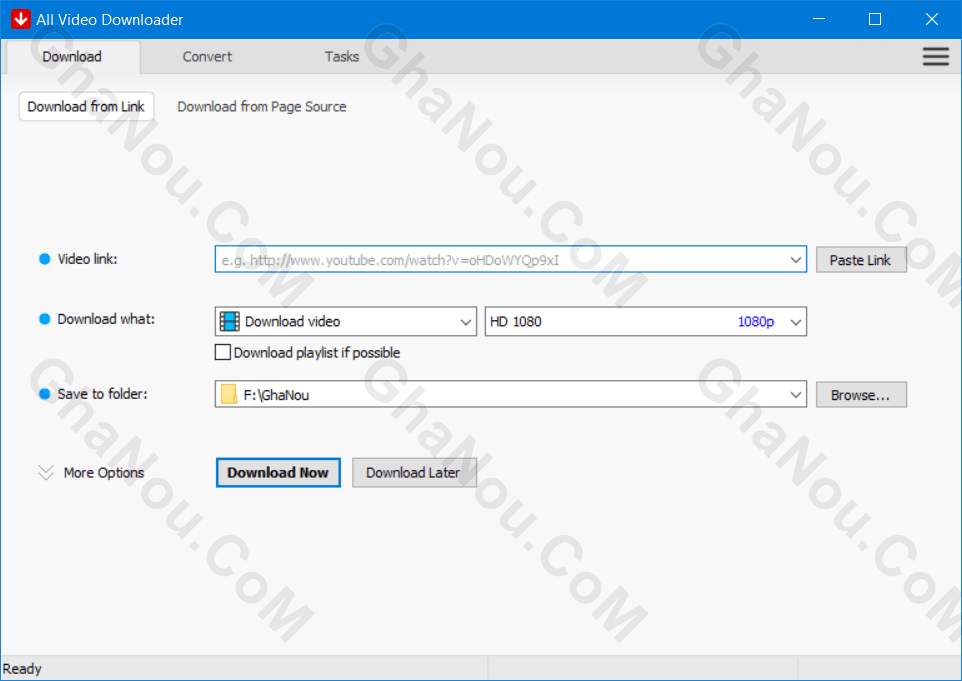Click the Download Now button
962x681 pixels.
278,472
